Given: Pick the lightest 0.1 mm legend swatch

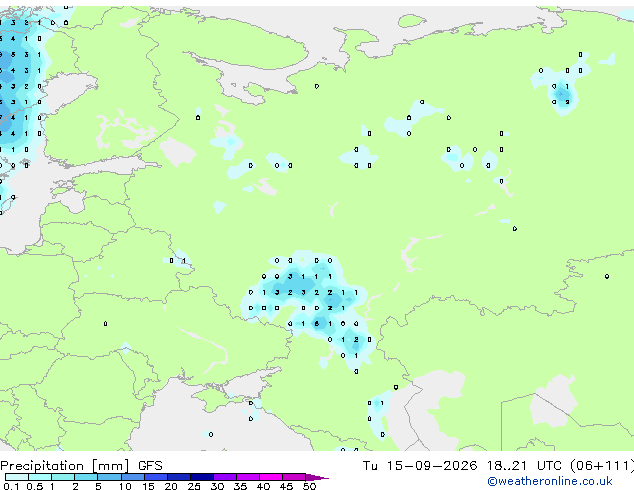Looking at the screenshot, I should tap(17, 477).
